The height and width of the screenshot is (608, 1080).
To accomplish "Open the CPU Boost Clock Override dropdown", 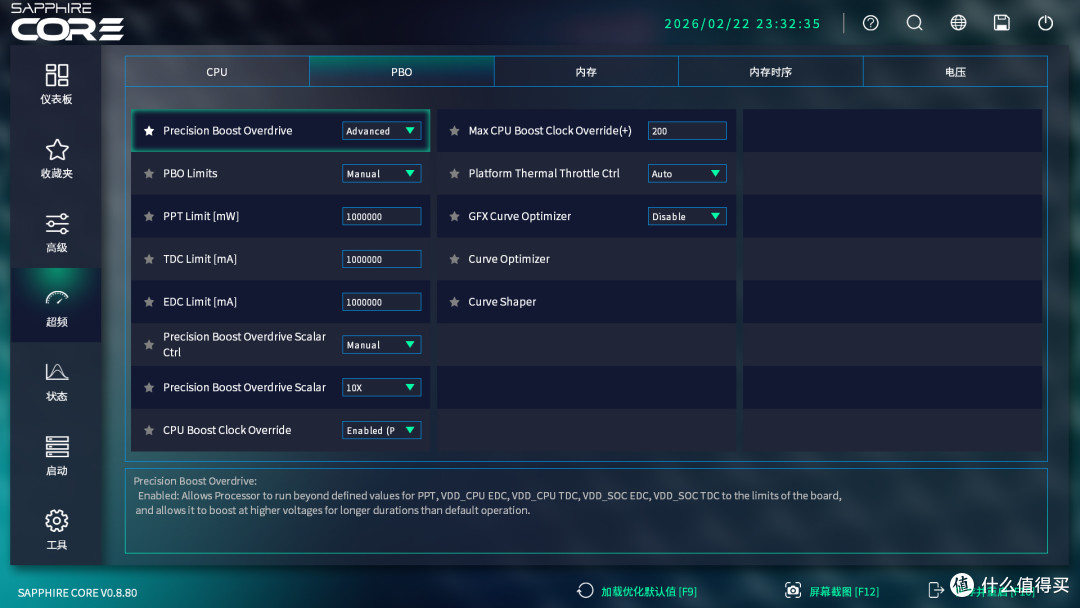I will click(382, 430).
